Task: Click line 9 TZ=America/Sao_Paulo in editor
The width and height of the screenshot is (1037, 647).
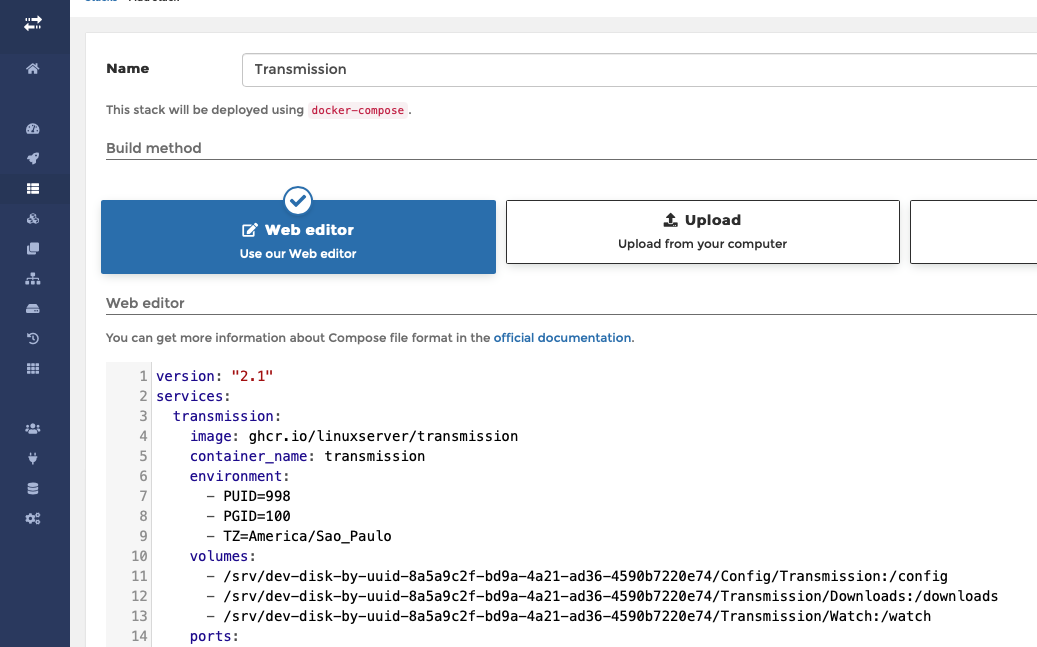Action: [x=307, y=536]
